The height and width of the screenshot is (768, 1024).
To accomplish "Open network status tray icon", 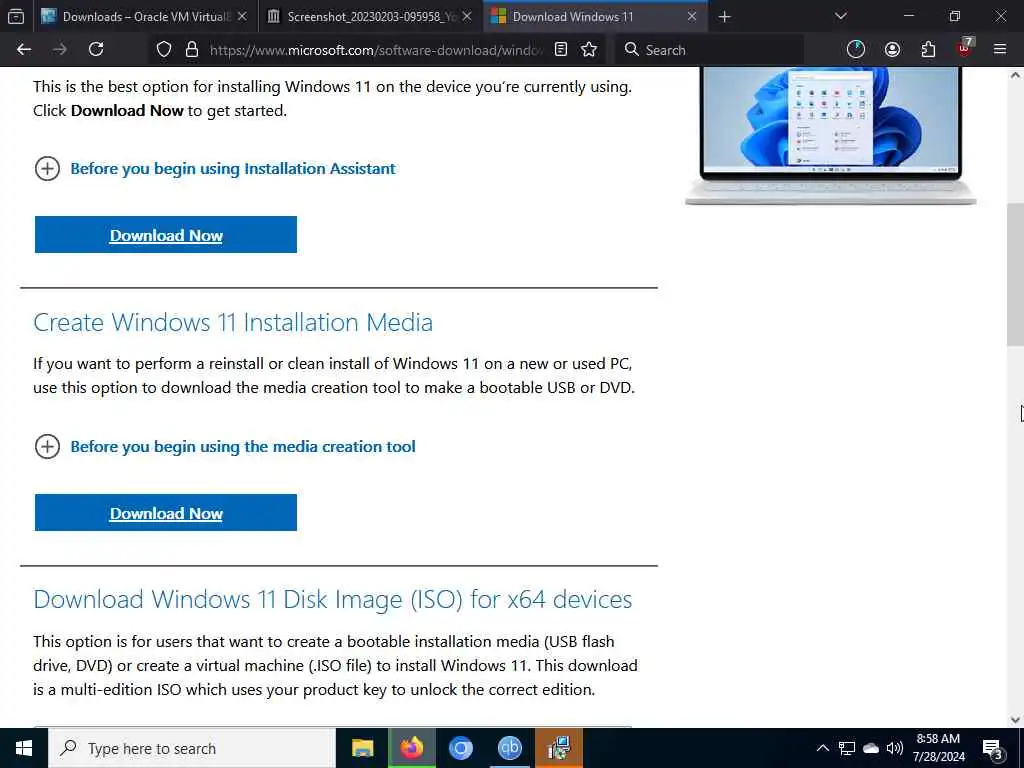I will [847, 748].
